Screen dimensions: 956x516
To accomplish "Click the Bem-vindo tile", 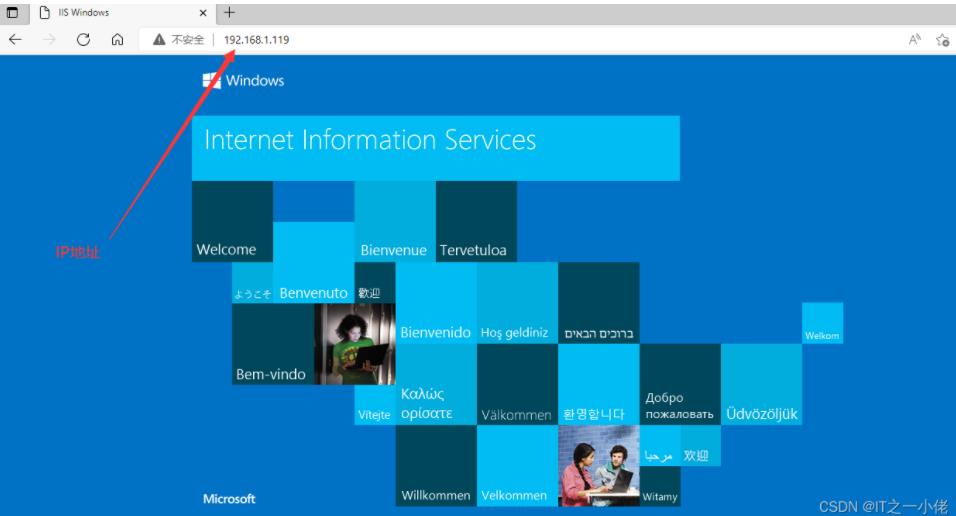I will 273,344.
